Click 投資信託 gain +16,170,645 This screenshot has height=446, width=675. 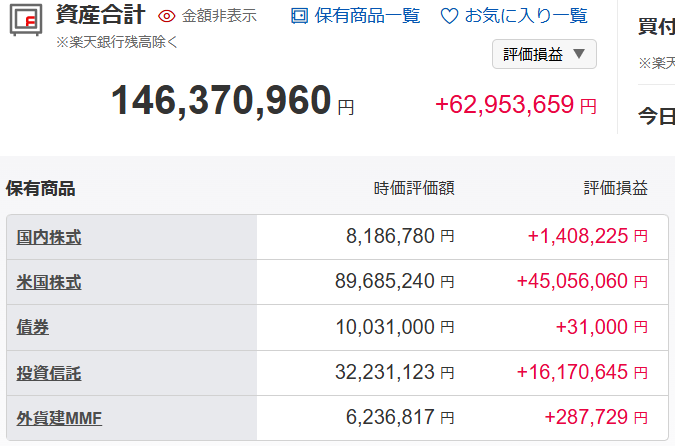[572, 373]
